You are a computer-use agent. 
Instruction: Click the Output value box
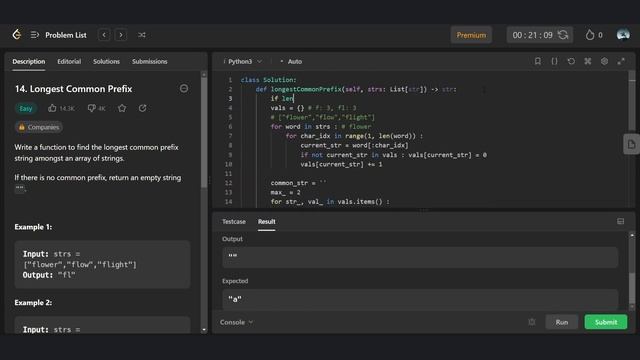tap(420, 257)
